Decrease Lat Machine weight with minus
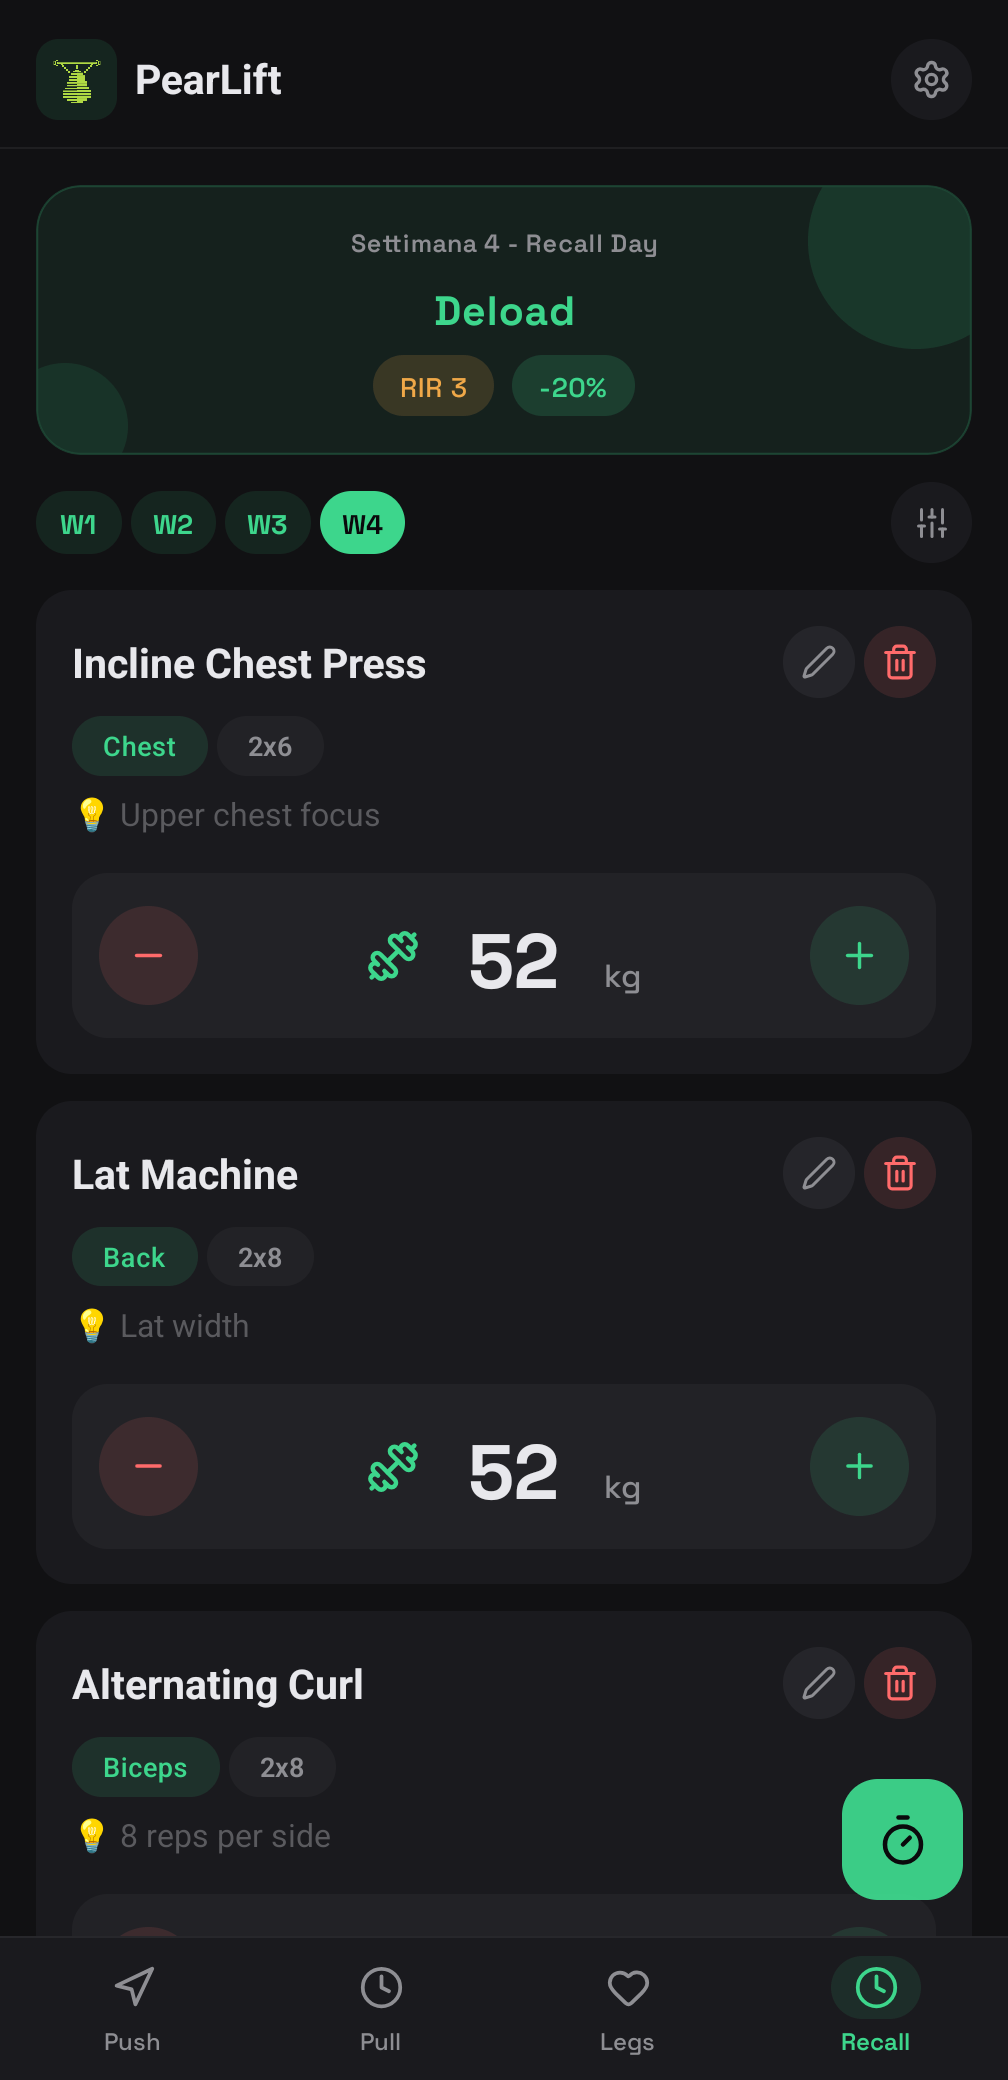The image size is (1008, 2080). coord(148,1467)
